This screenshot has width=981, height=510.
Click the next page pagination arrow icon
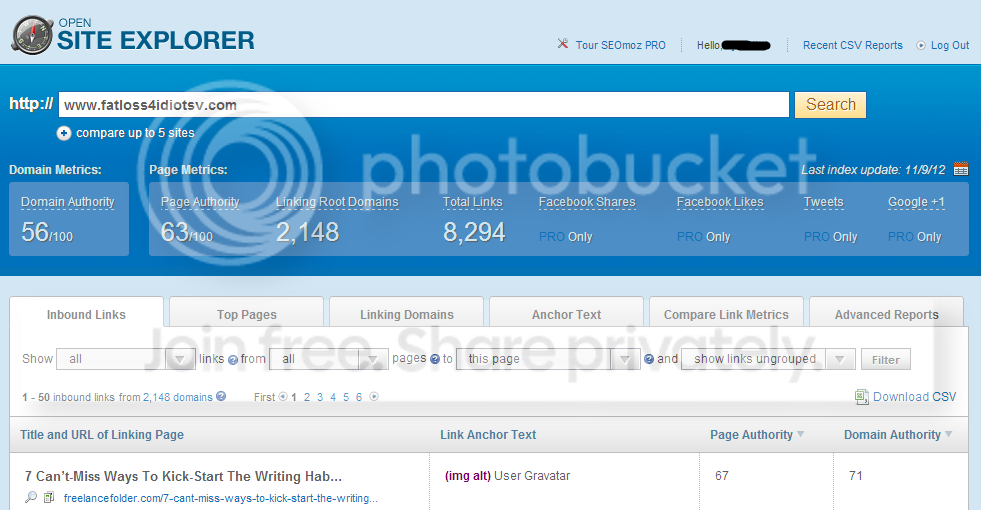pyautogui.click(x=374, y=397)
